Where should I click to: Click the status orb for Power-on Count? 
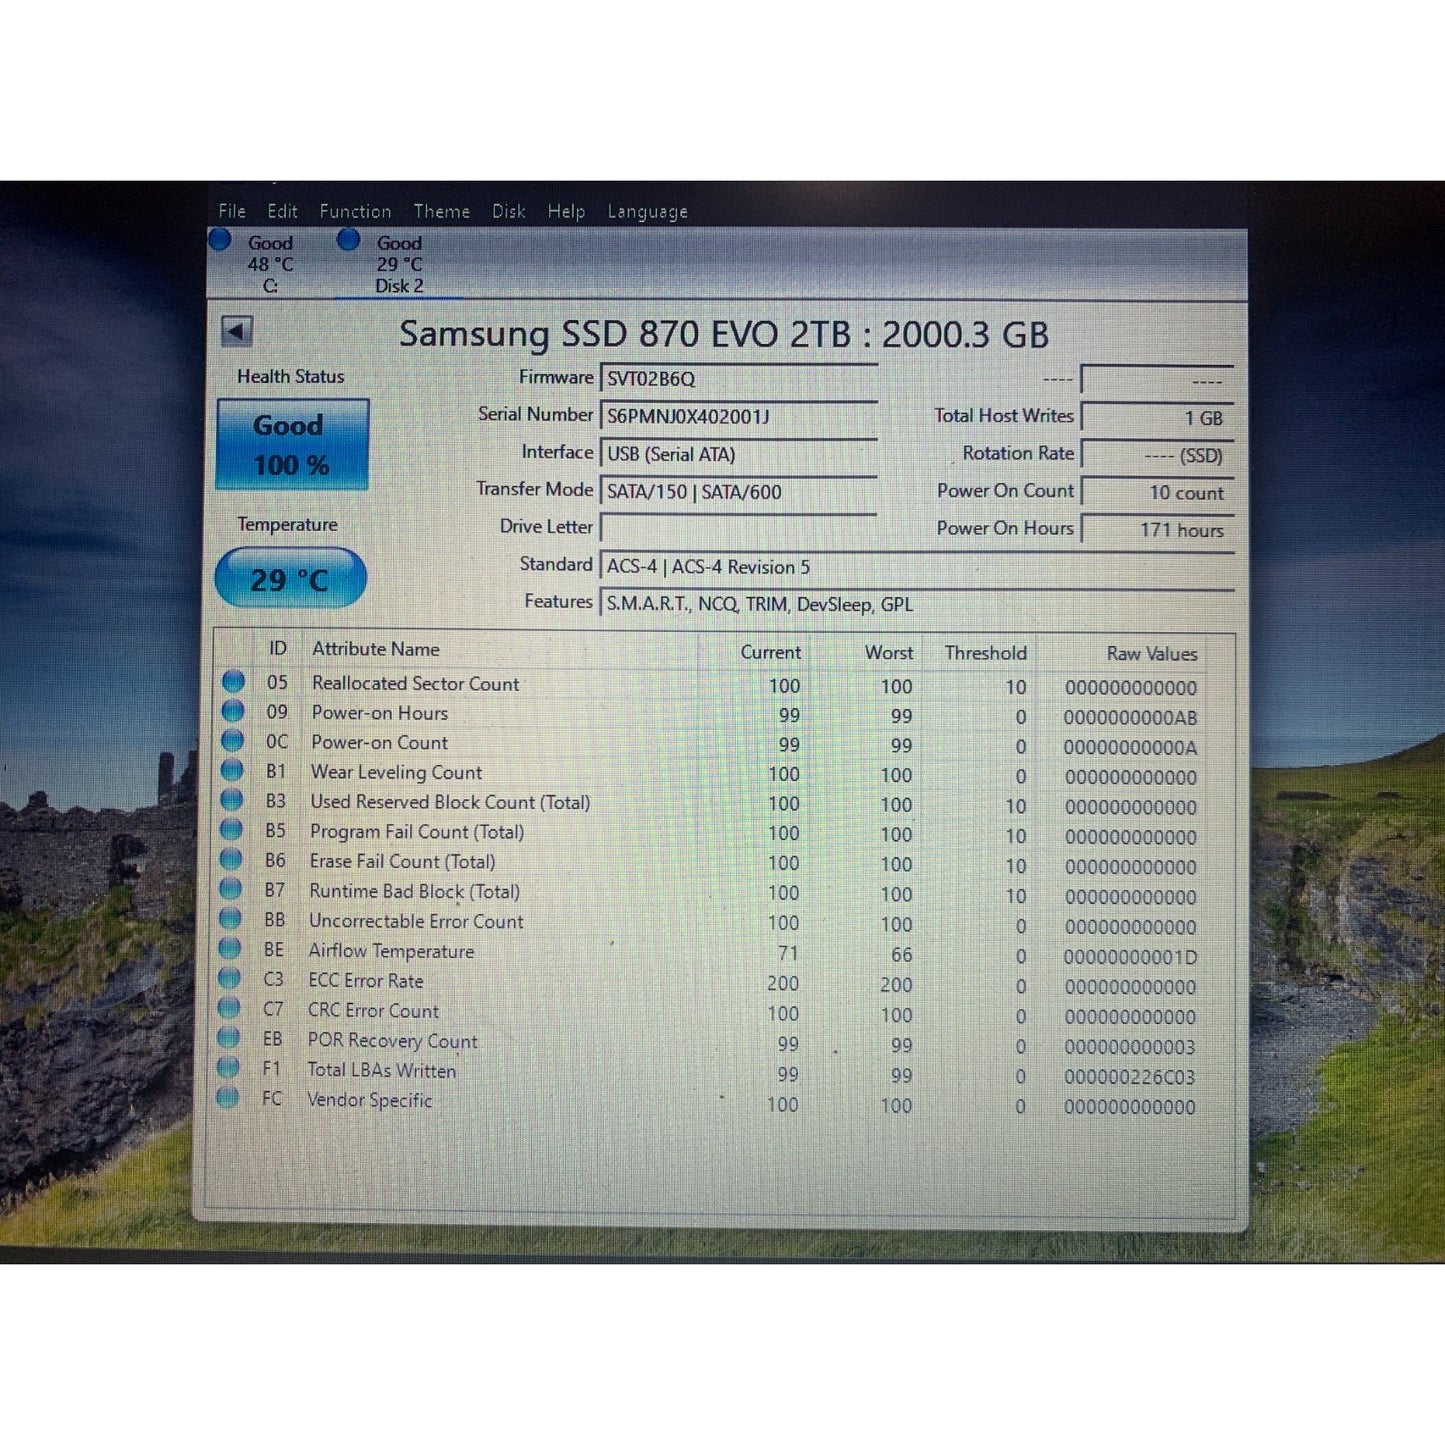233,741
